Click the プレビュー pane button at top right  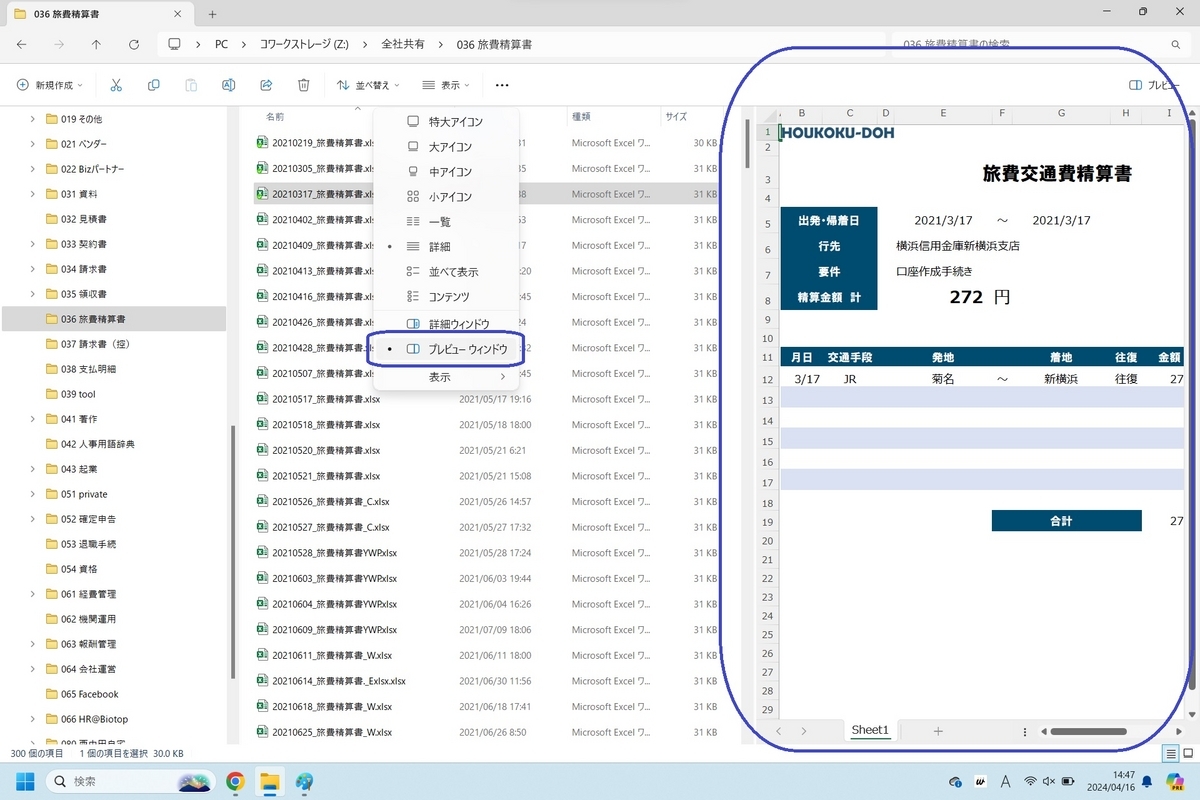1156,85
